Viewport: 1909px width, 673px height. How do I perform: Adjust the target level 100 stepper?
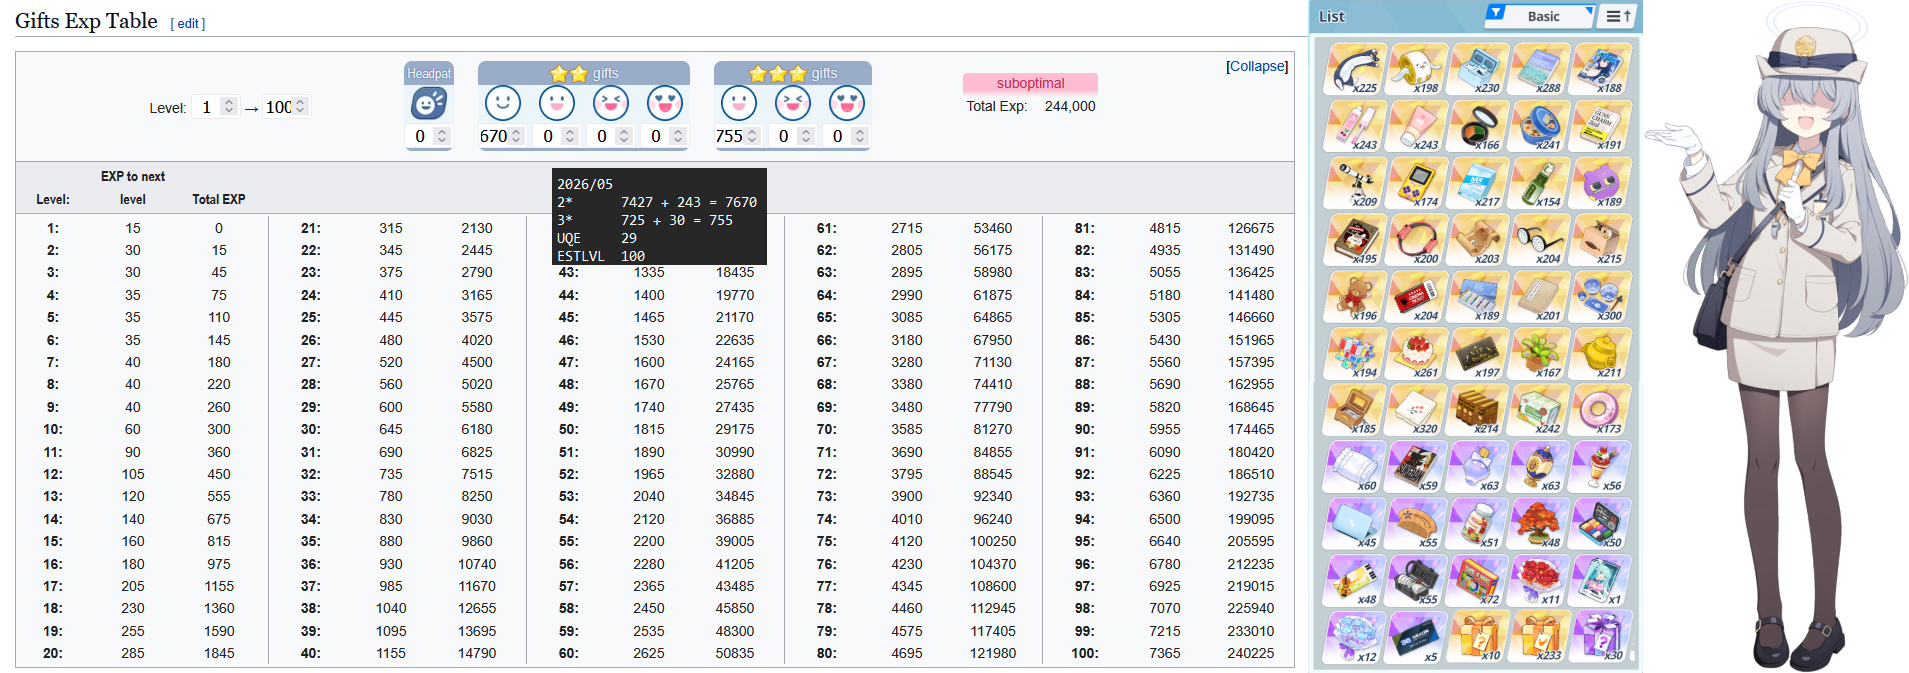[301, 106]
